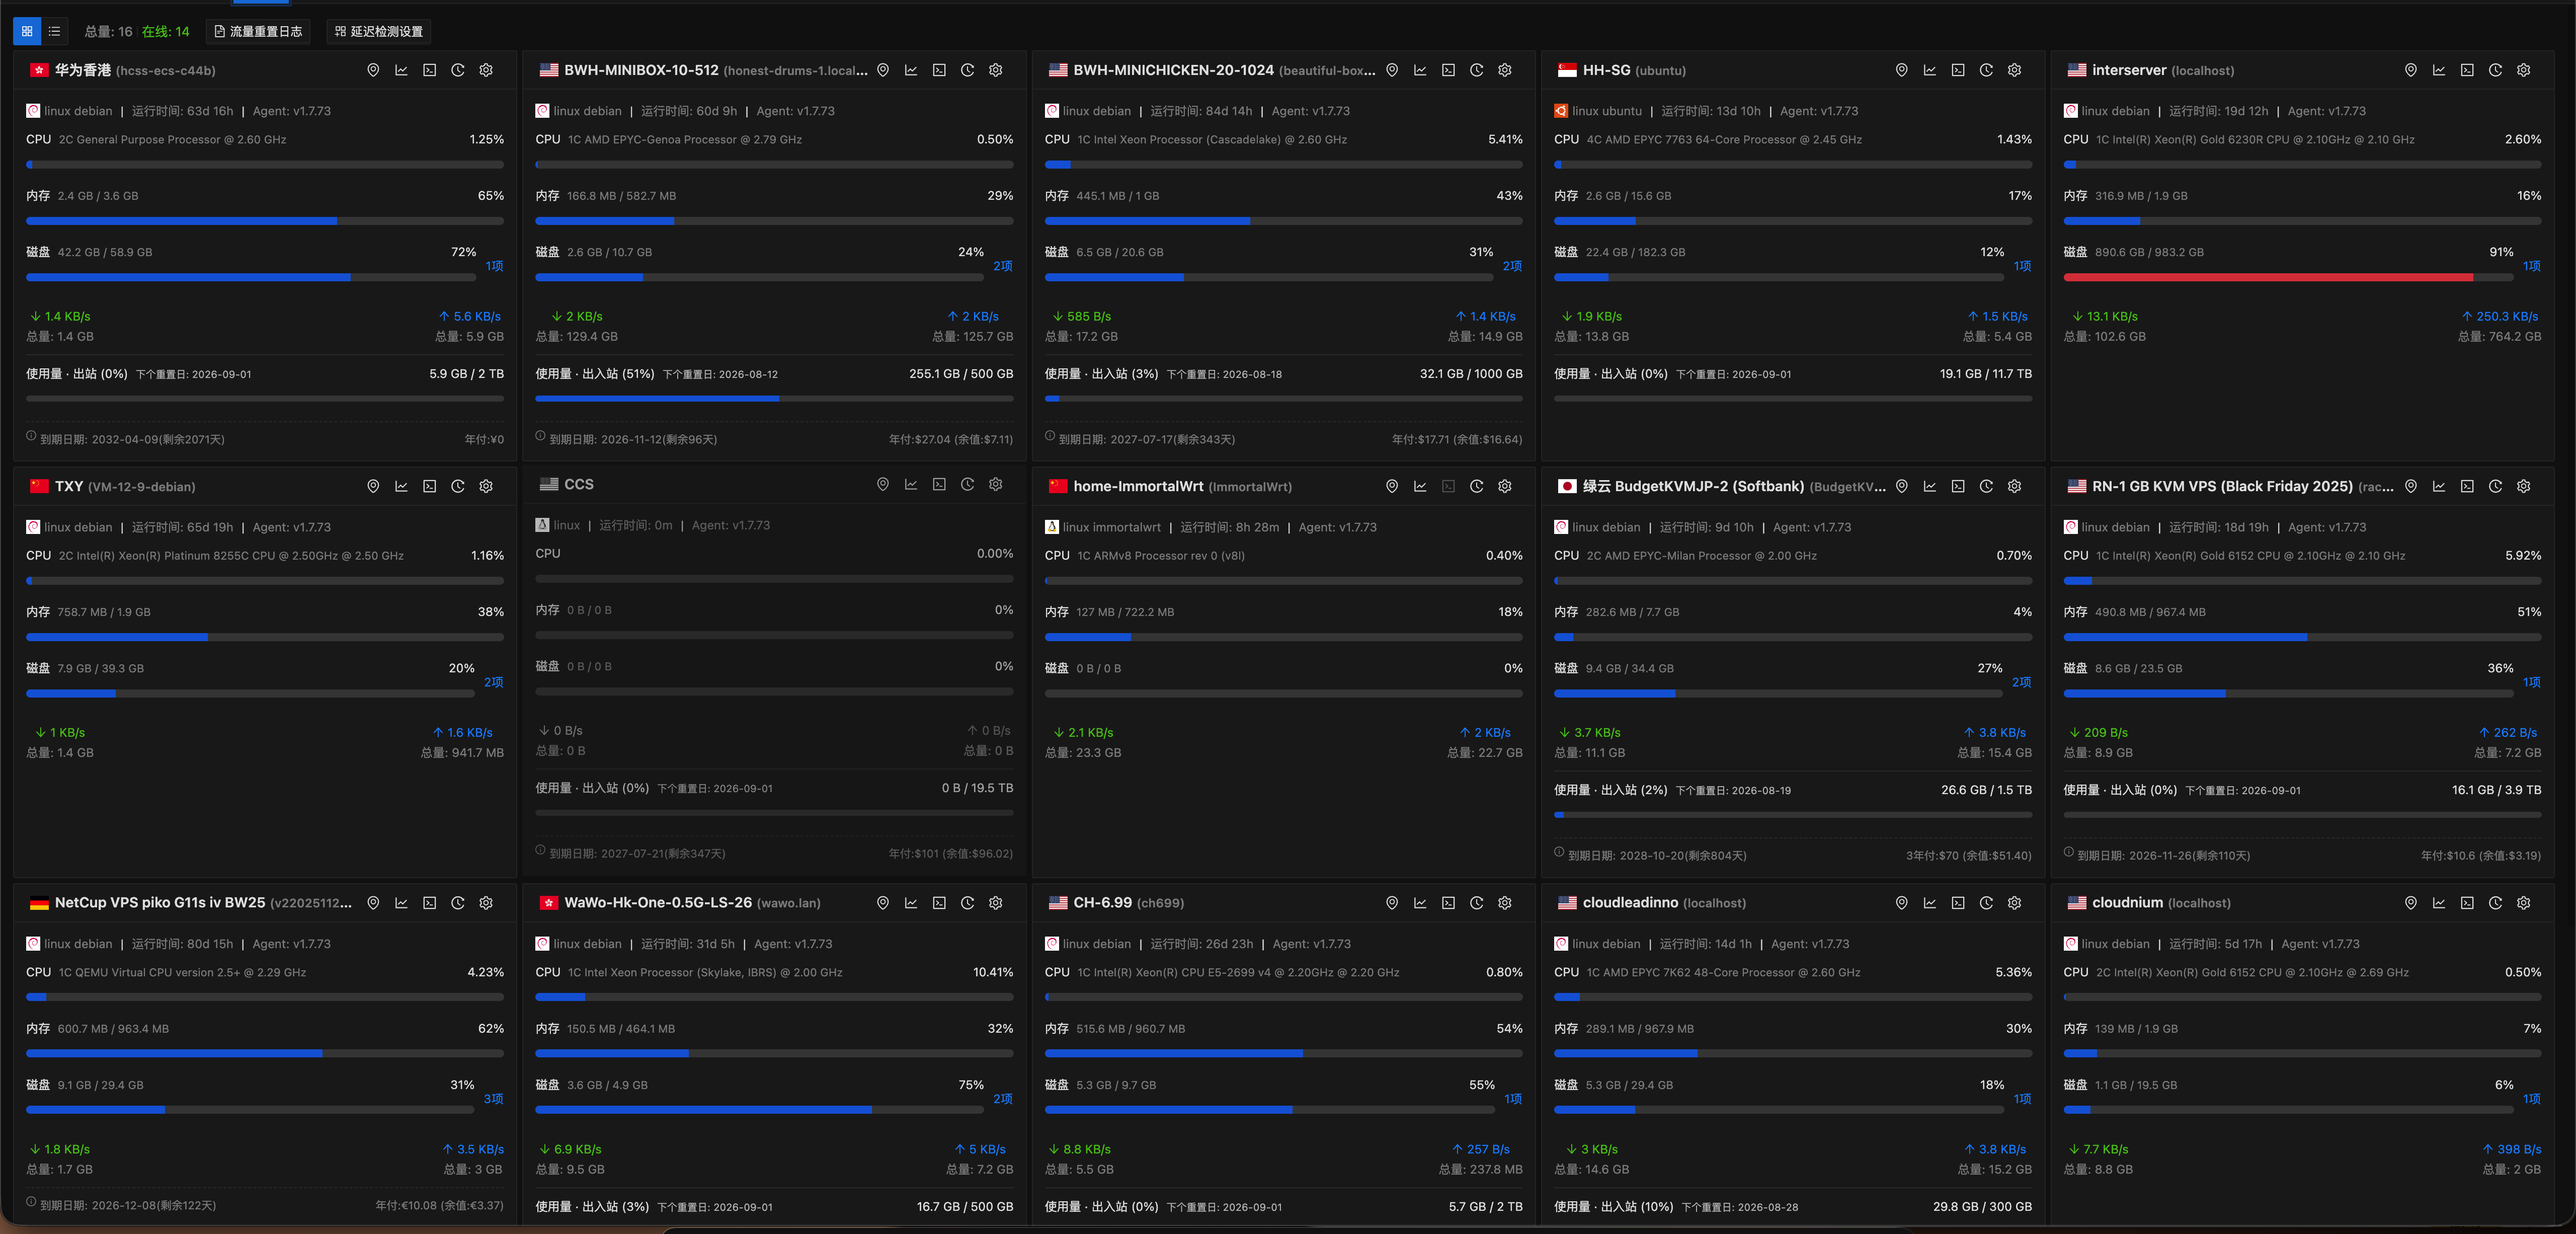Image resolution: width=2576 pixels, height=1234 pixels.
Task: Switch to list view layout
Action: 55,31
